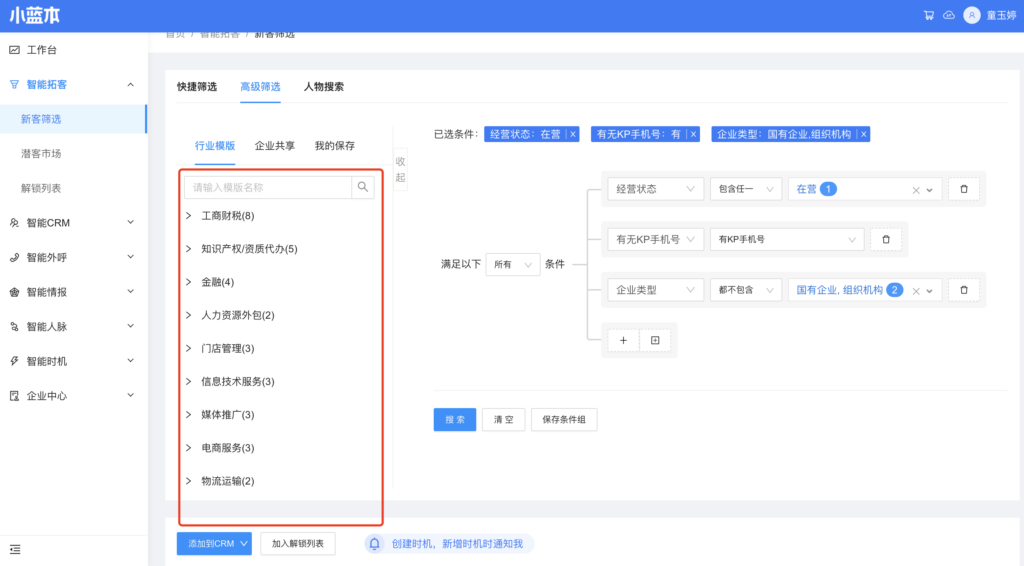Focus the template name search field
Screen dimensions: 1024x566
click(268, 187)
